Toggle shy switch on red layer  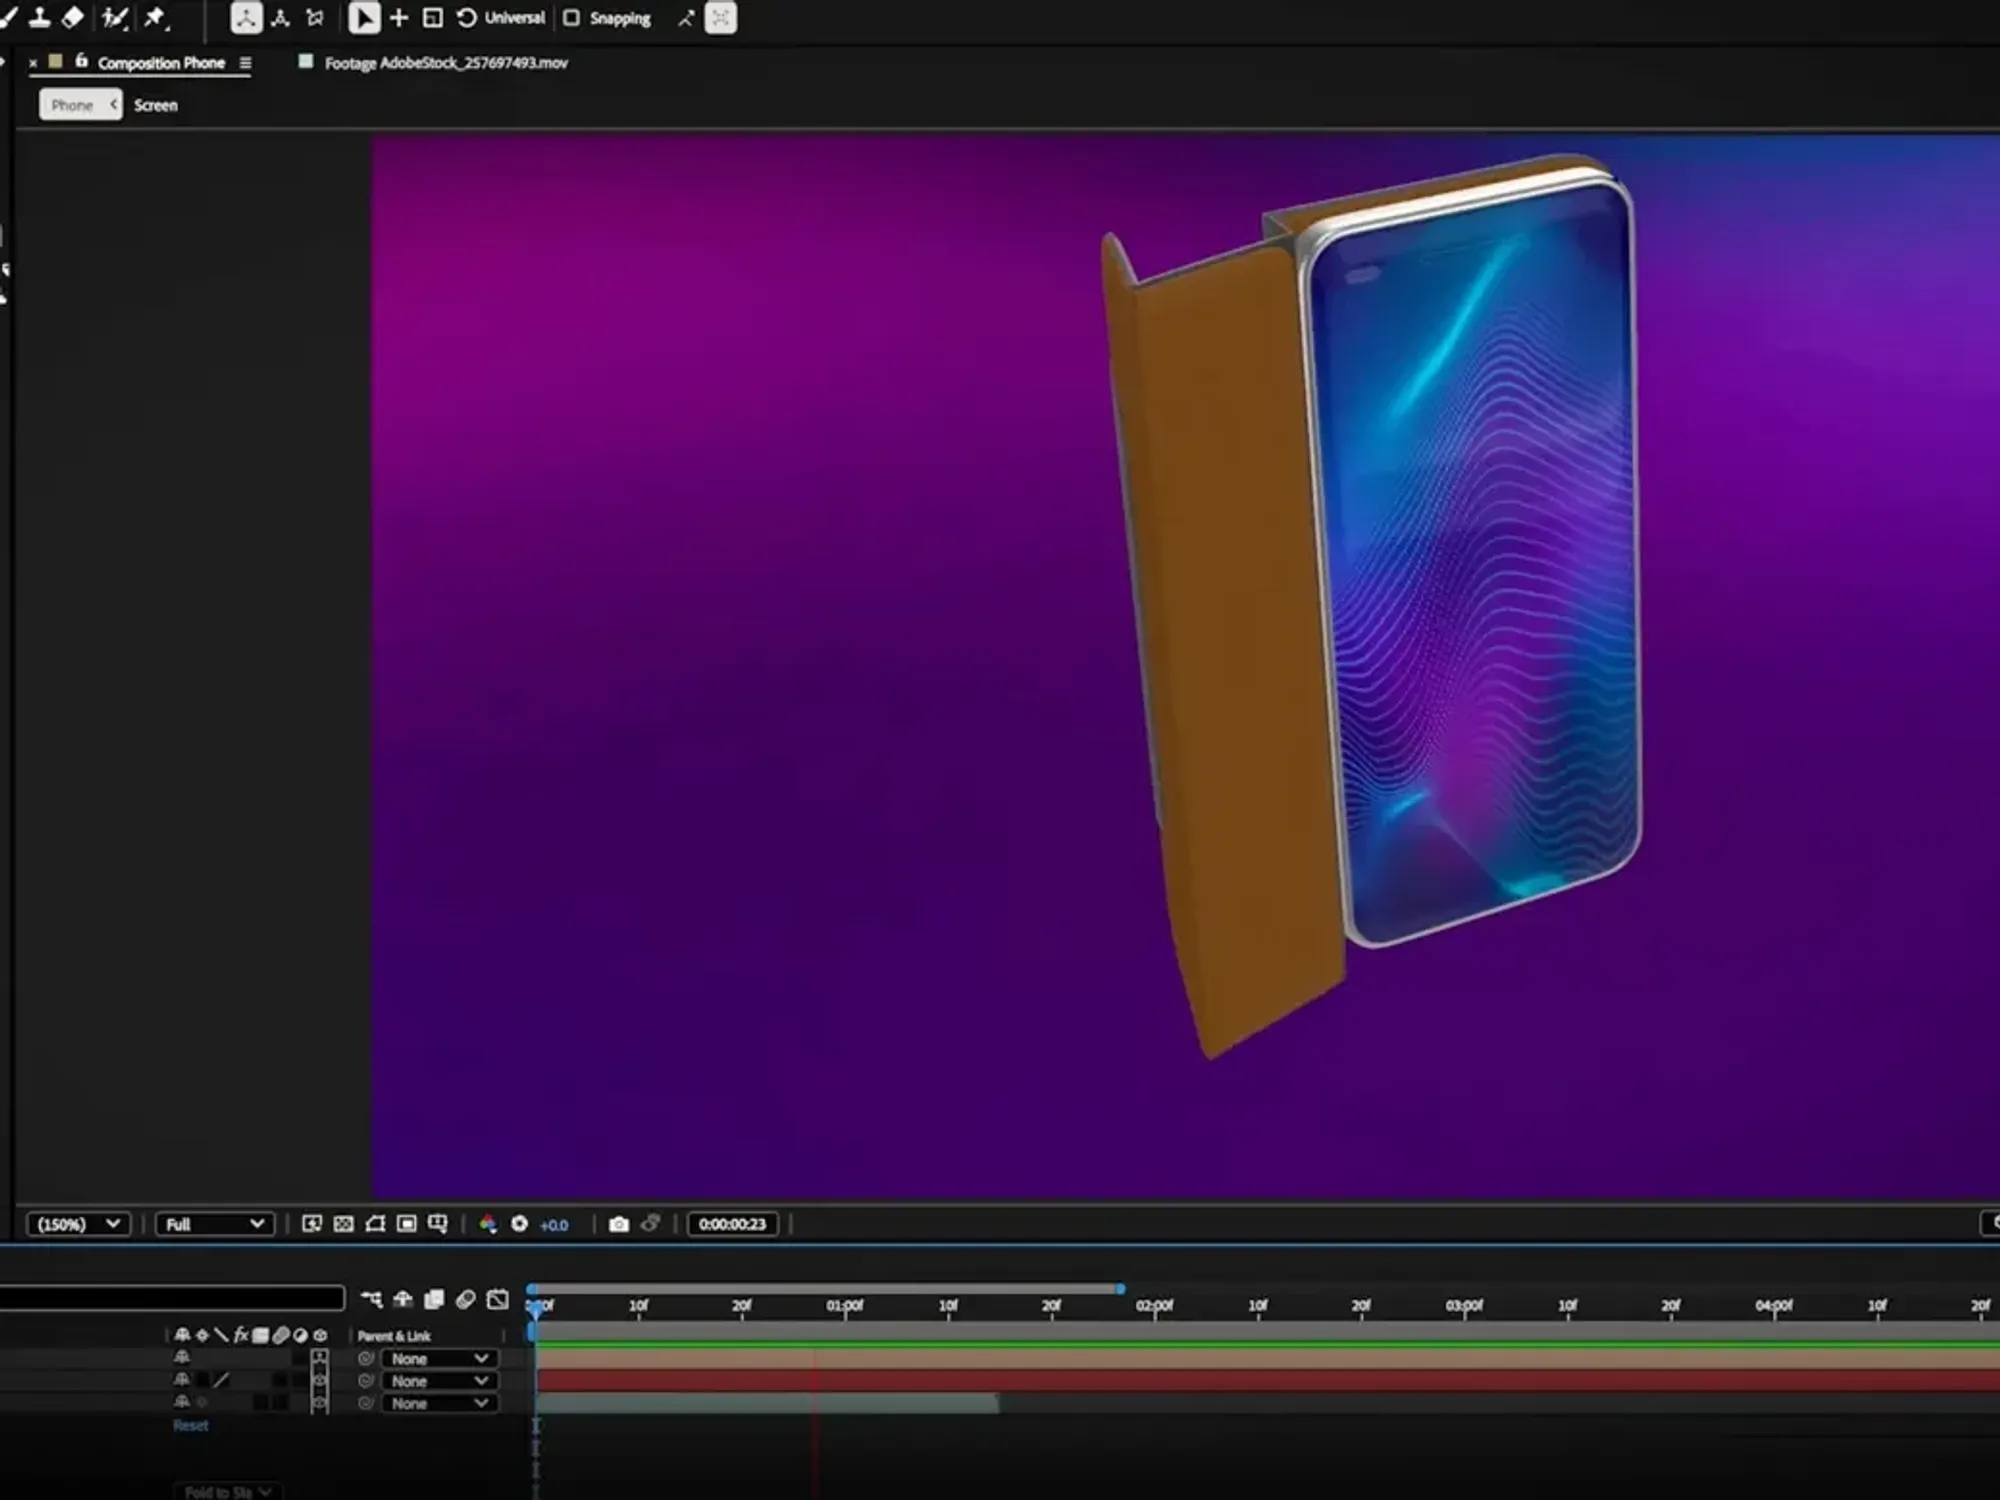click(x=182, y=1380)
